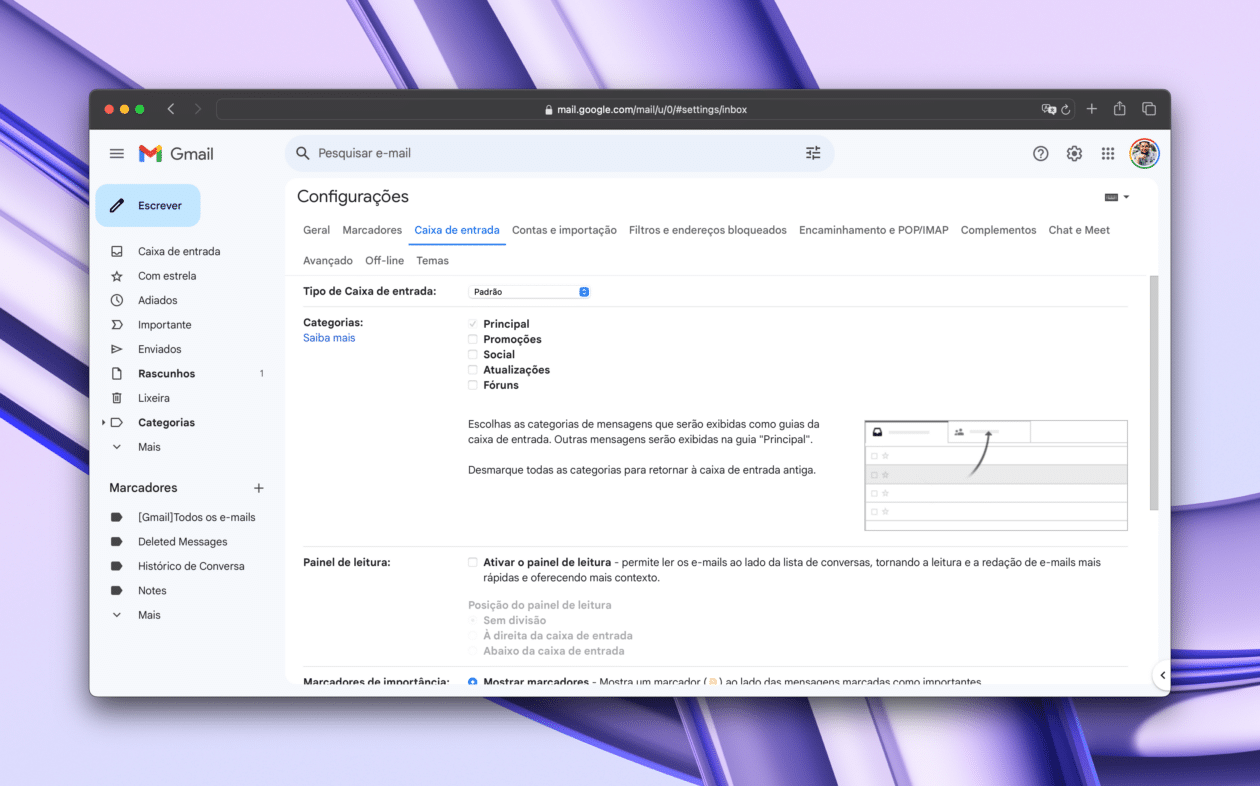Open the Temas settings tab
1260x786 pixels.
433,261
